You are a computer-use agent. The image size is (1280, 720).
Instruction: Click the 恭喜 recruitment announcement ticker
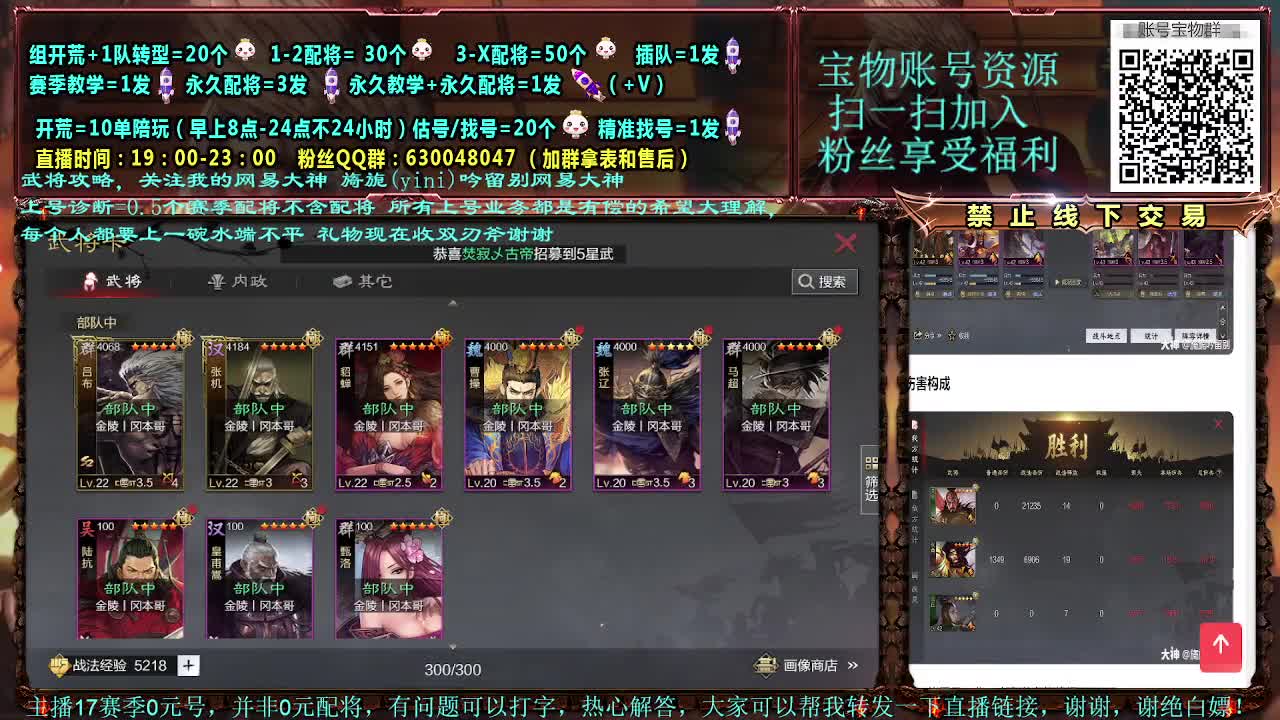(522, 254)
